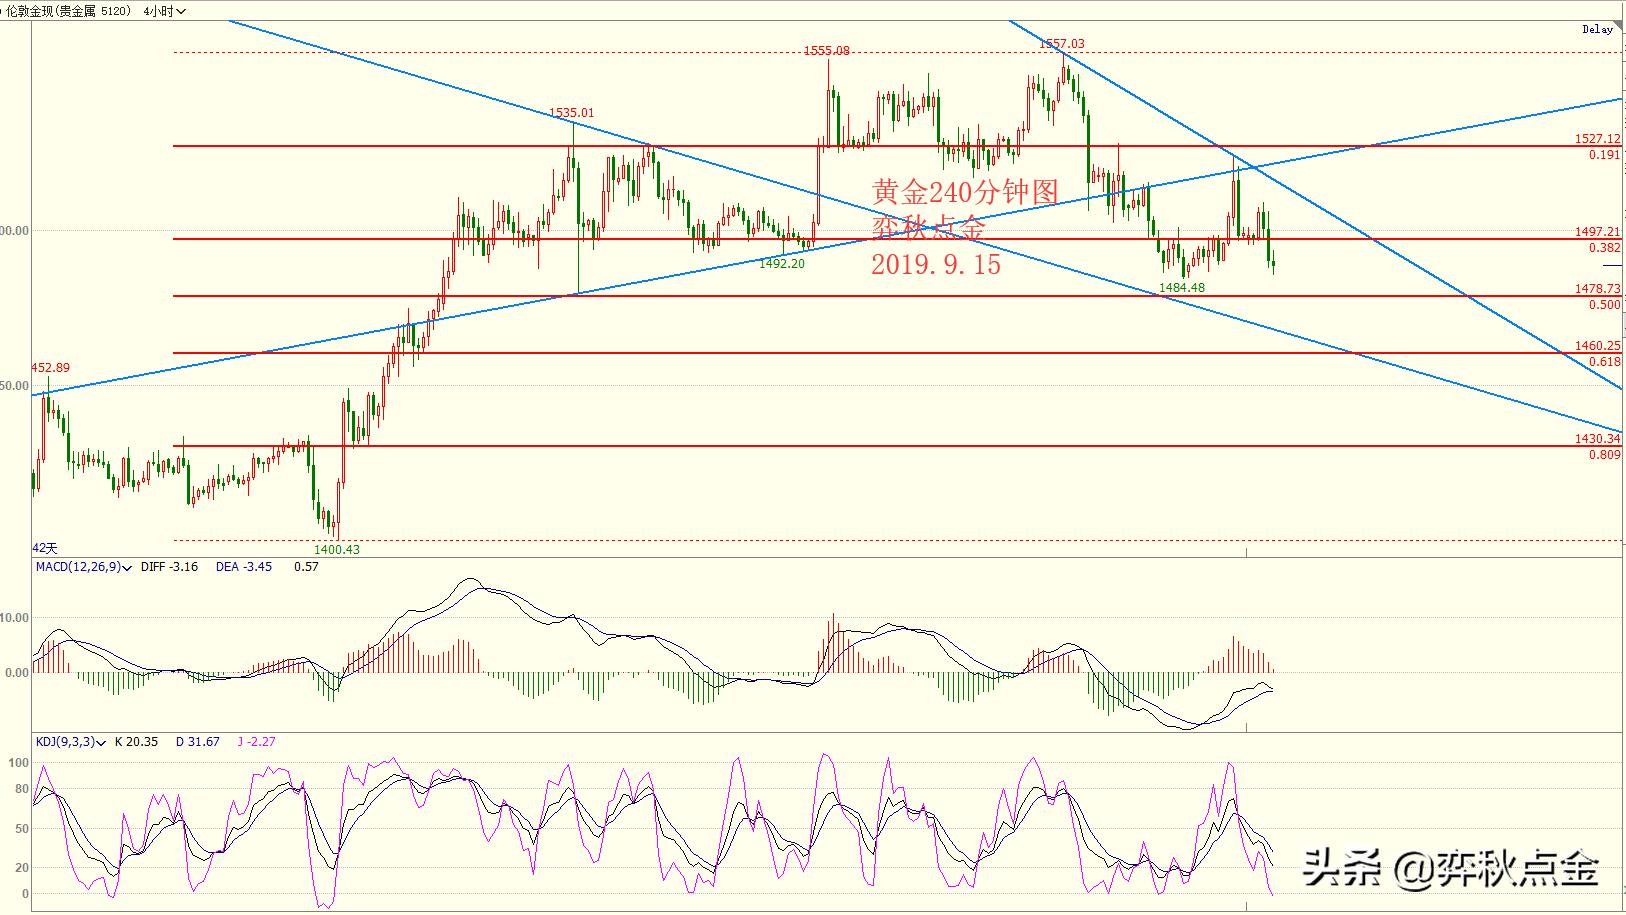Click the J -2.27 value
Screen dimensions: 1626x915
(x=256, y=742)
